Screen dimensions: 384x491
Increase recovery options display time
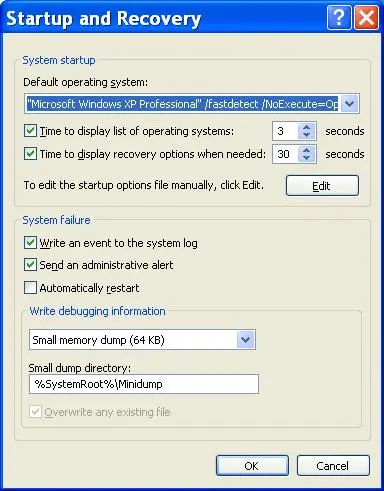click(307, 150)
